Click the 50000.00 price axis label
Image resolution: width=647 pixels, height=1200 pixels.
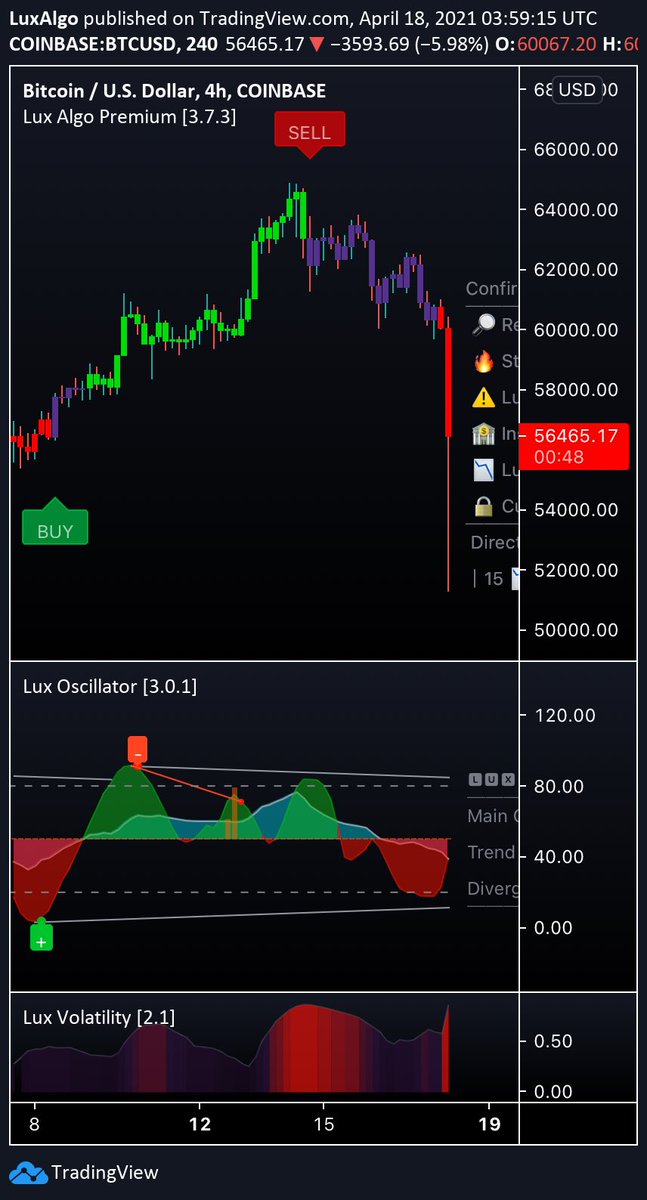coord(577,630)
